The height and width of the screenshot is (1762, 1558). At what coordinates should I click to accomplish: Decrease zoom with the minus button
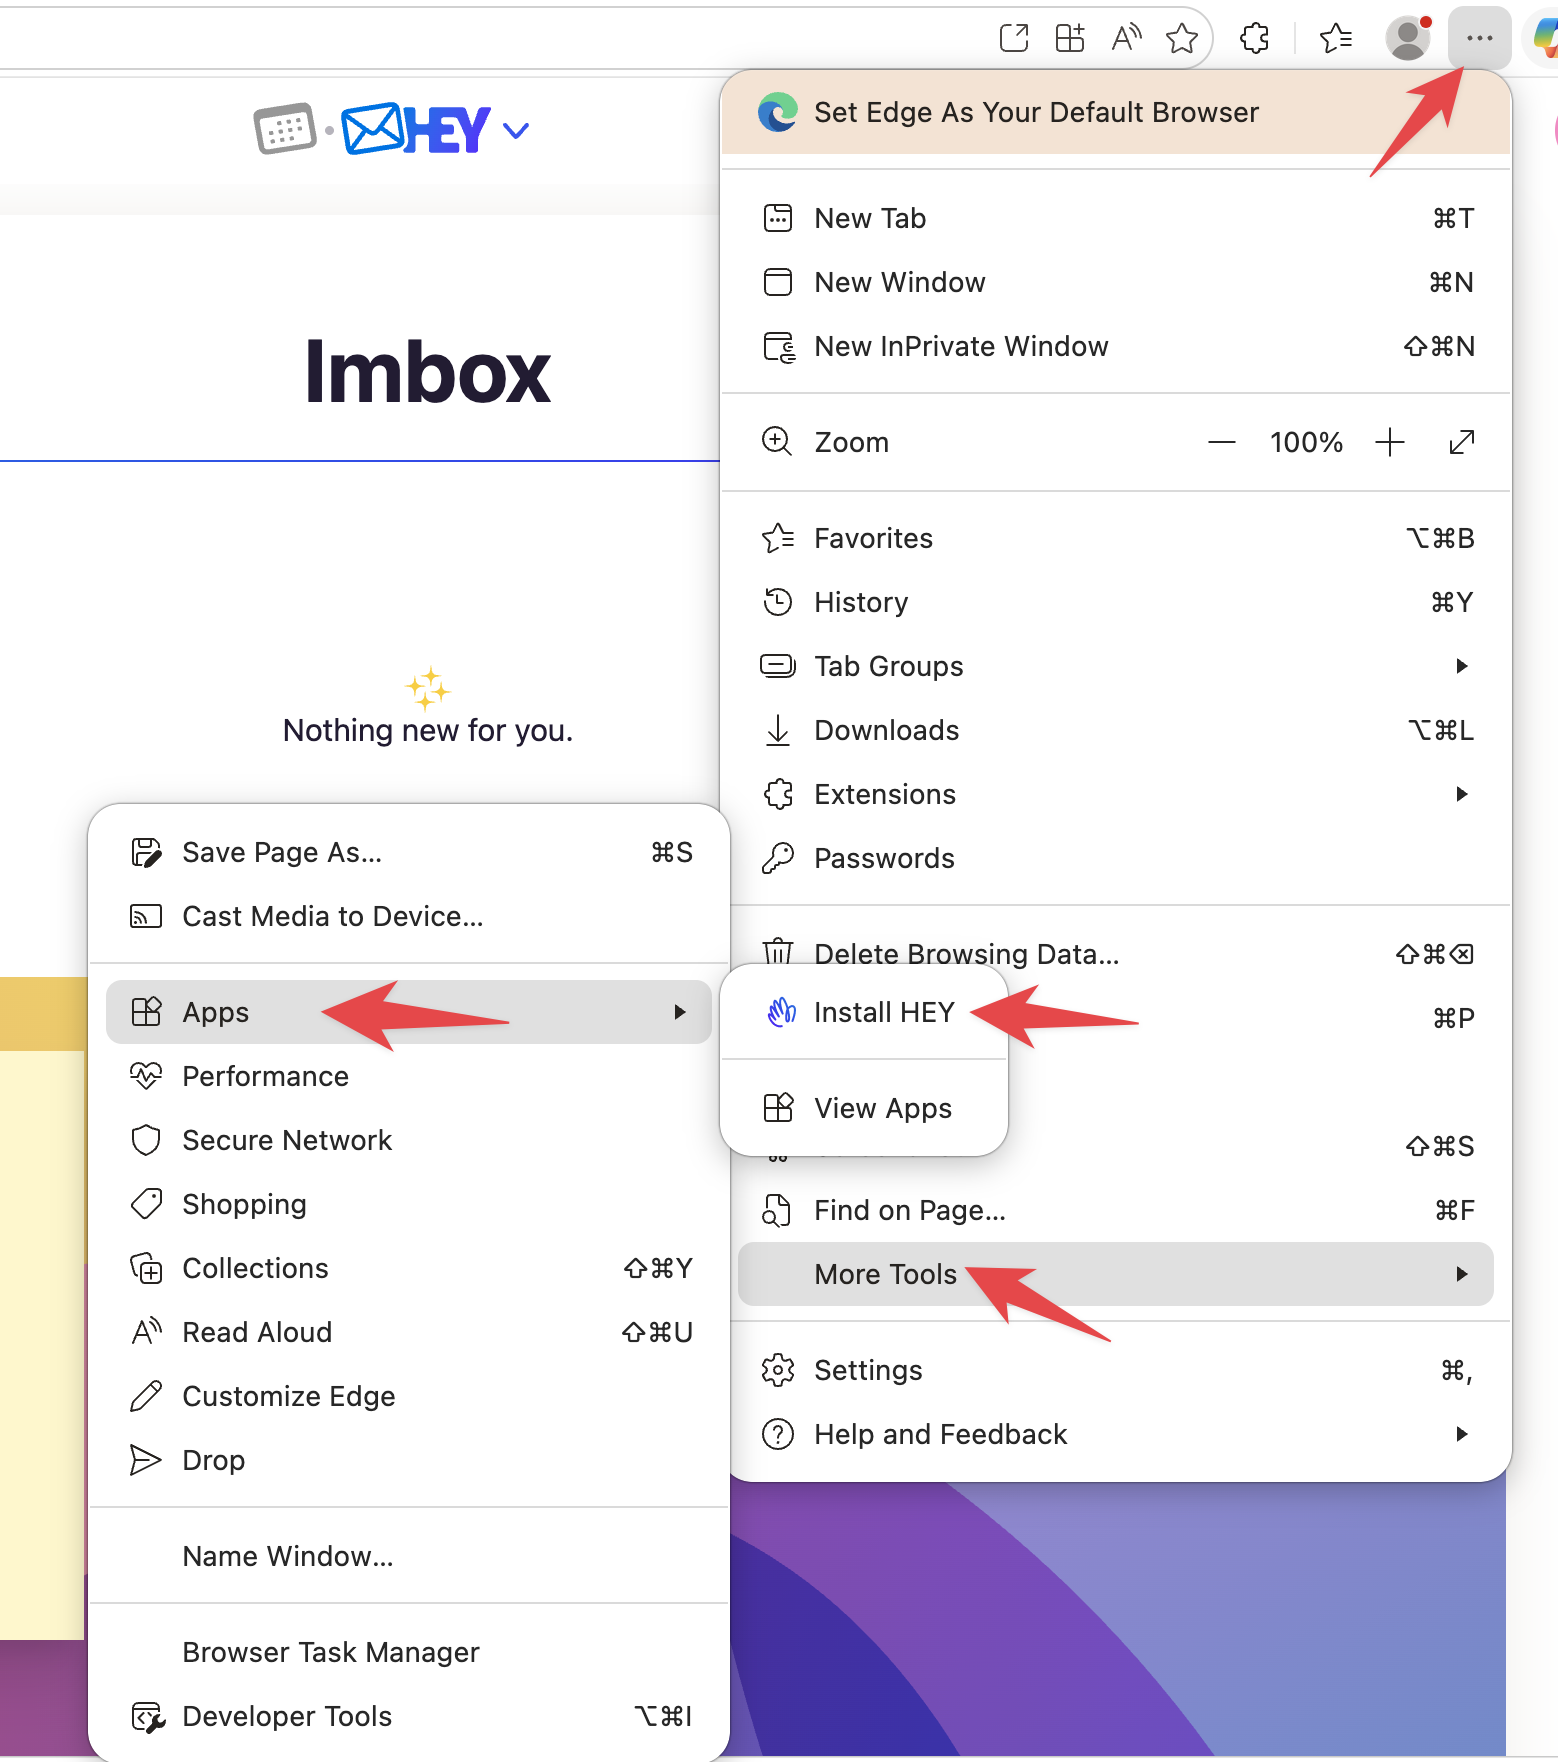coord(1222,442)
